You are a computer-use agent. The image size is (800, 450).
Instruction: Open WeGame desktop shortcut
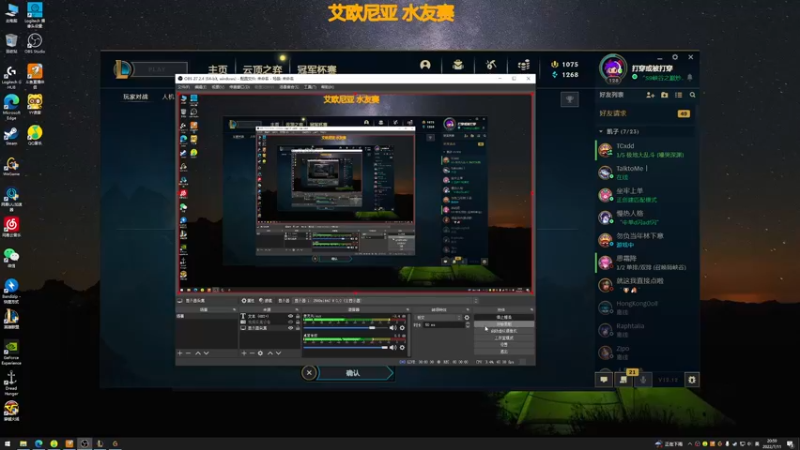pyautogui.click(x=11, y=167)
